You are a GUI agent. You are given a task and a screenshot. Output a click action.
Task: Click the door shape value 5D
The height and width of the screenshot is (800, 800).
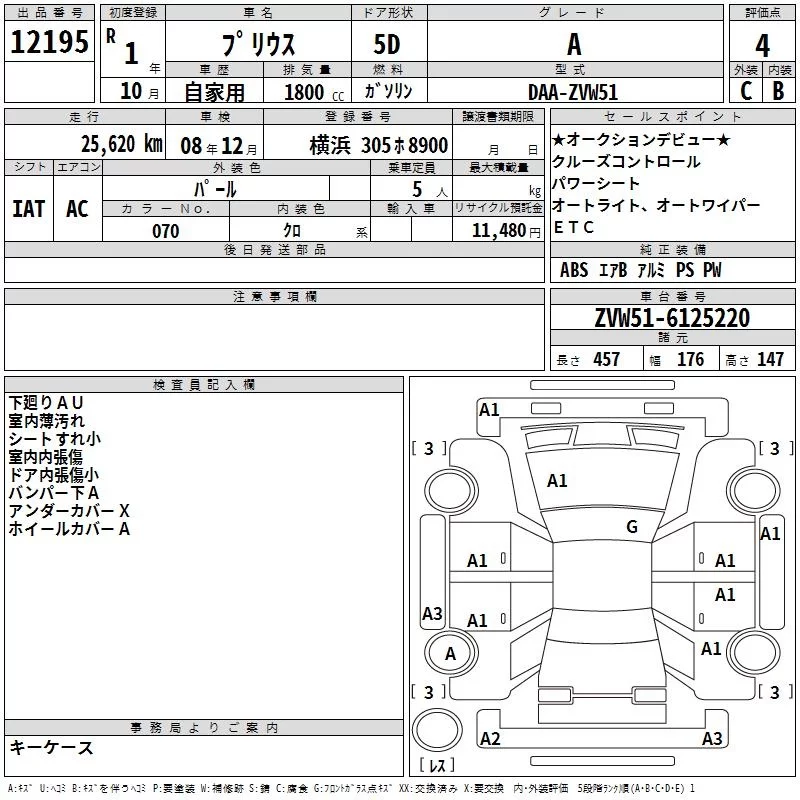coord(387,44)
